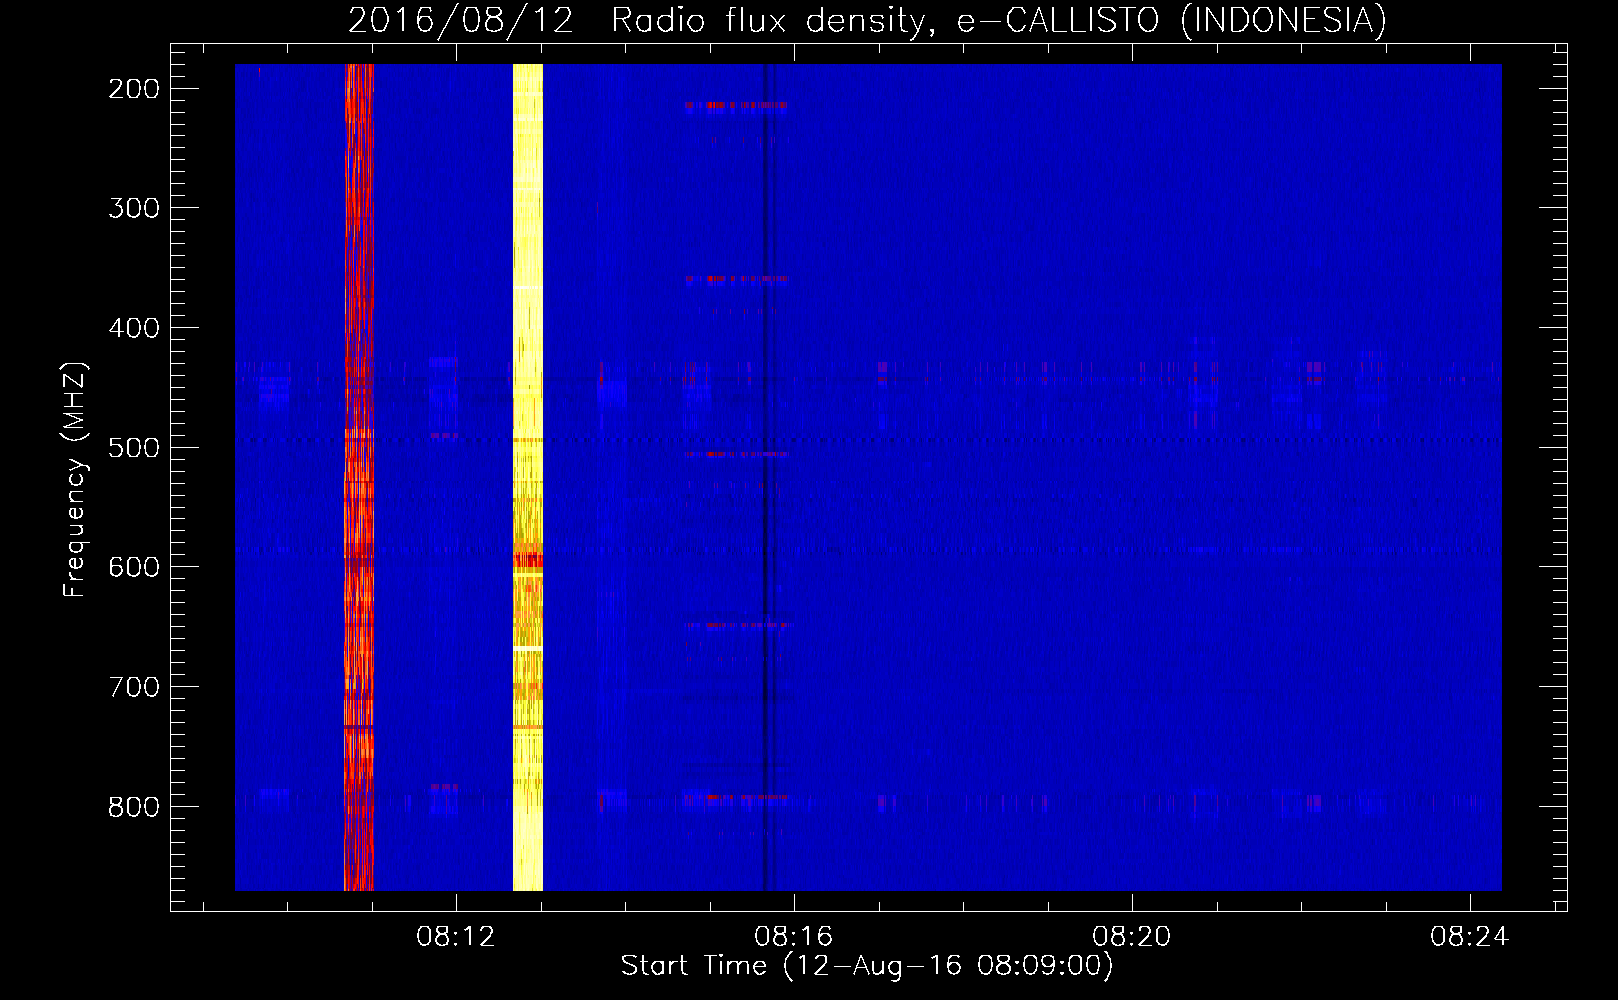Screen dimensions: 1618x1000
Task: Click the thin dark vertical line near 08:16
Action: [x=766, y=477]
